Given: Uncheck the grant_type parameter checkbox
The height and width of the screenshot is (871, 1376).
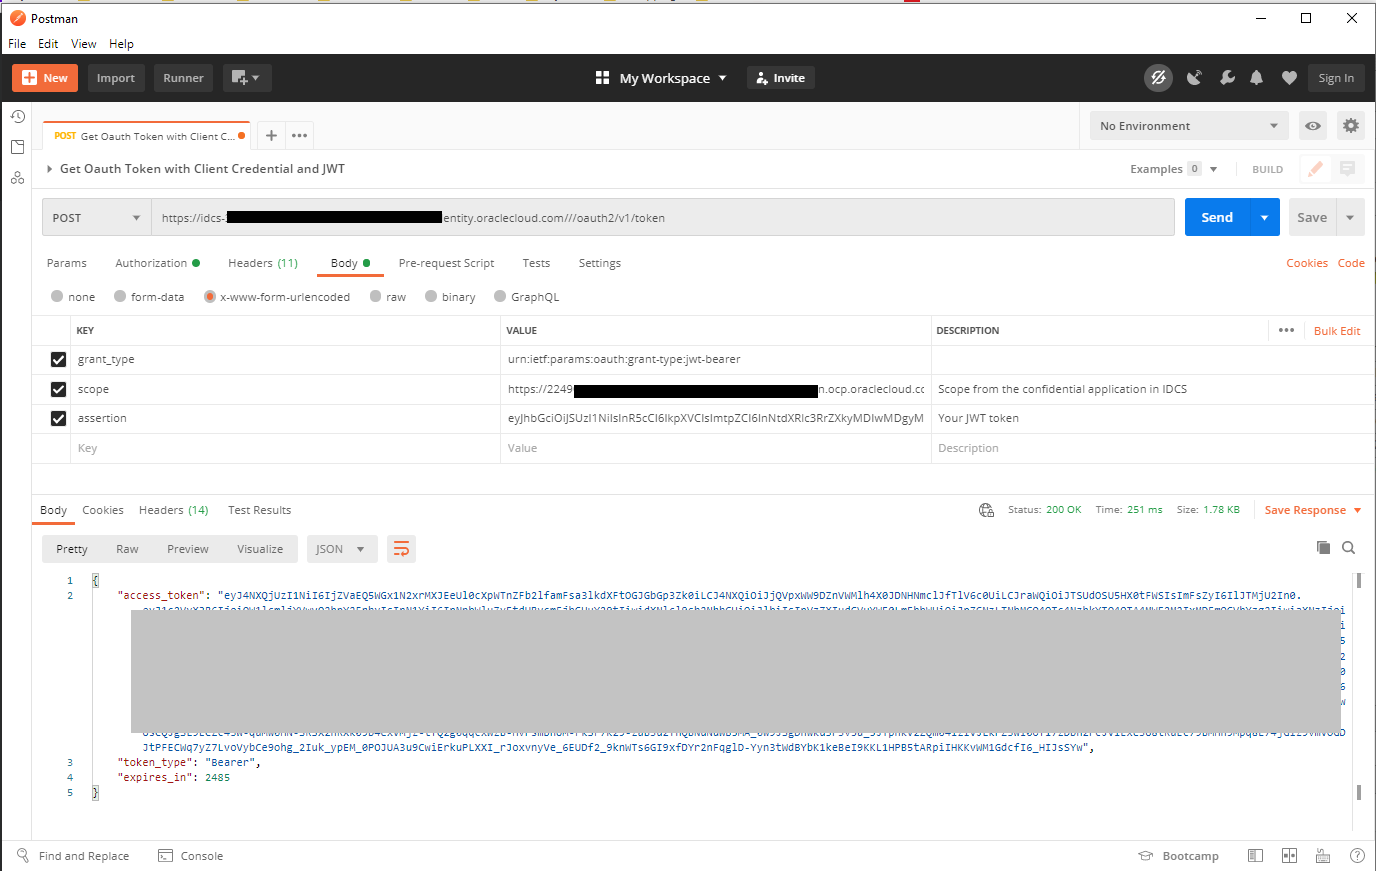Looking at the screenshot, I should [58, 359].
